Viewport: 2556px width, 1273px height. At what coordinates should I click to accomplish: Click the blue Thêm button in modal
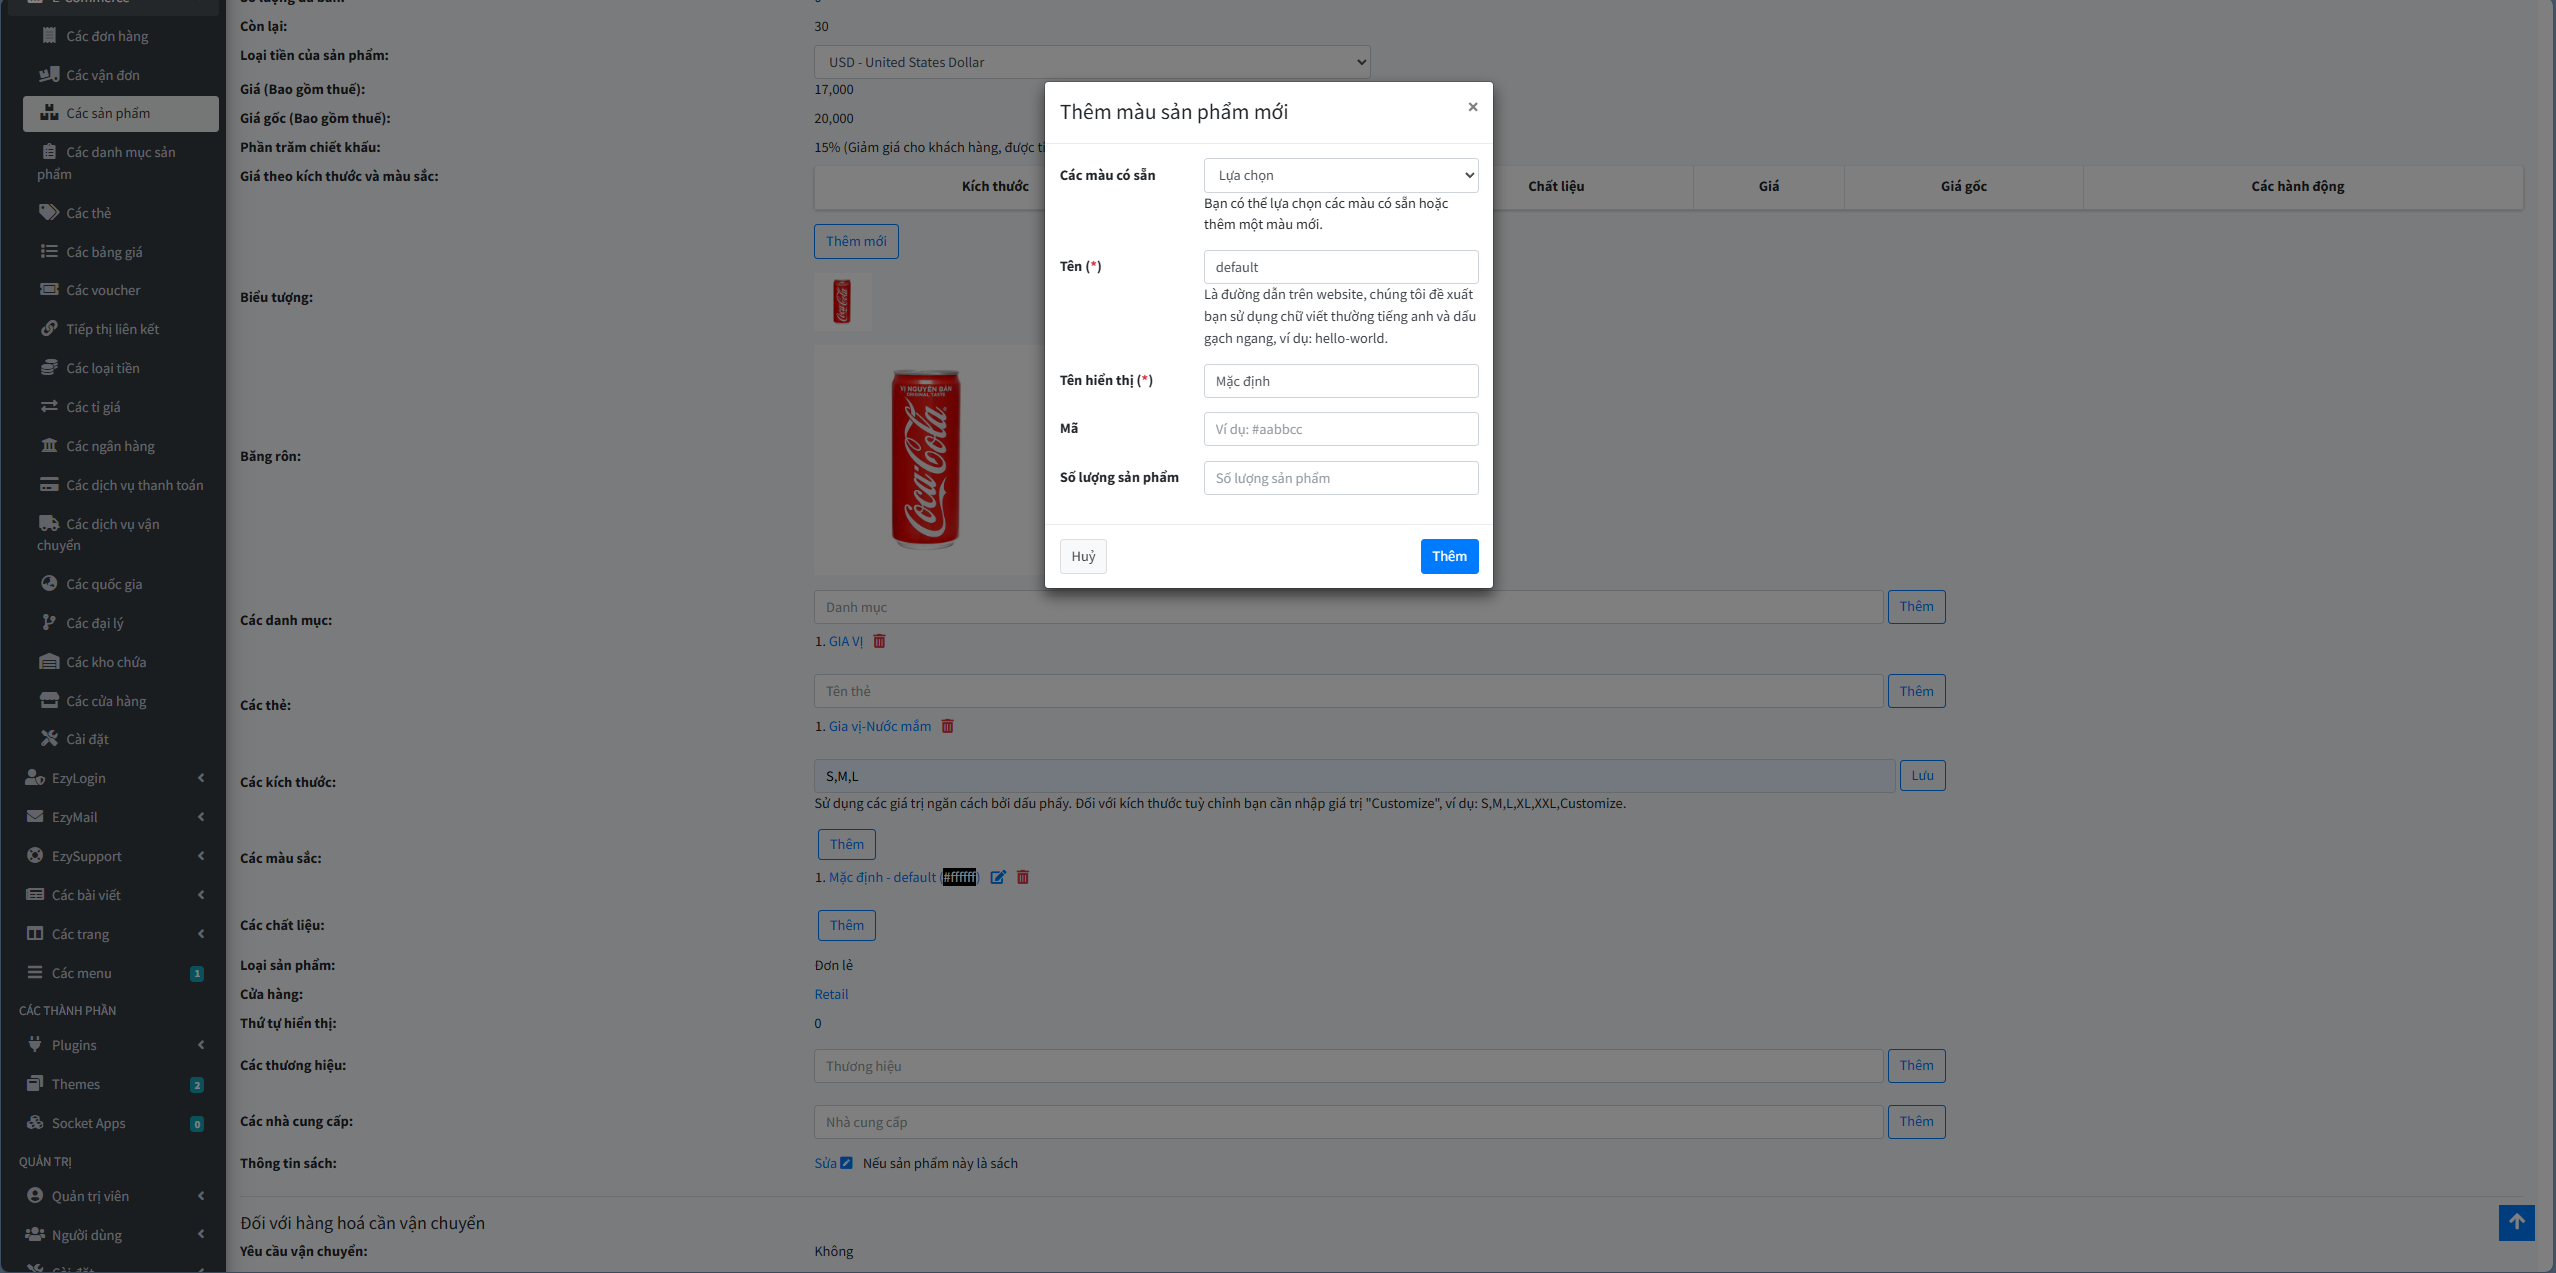(1448, 556)
